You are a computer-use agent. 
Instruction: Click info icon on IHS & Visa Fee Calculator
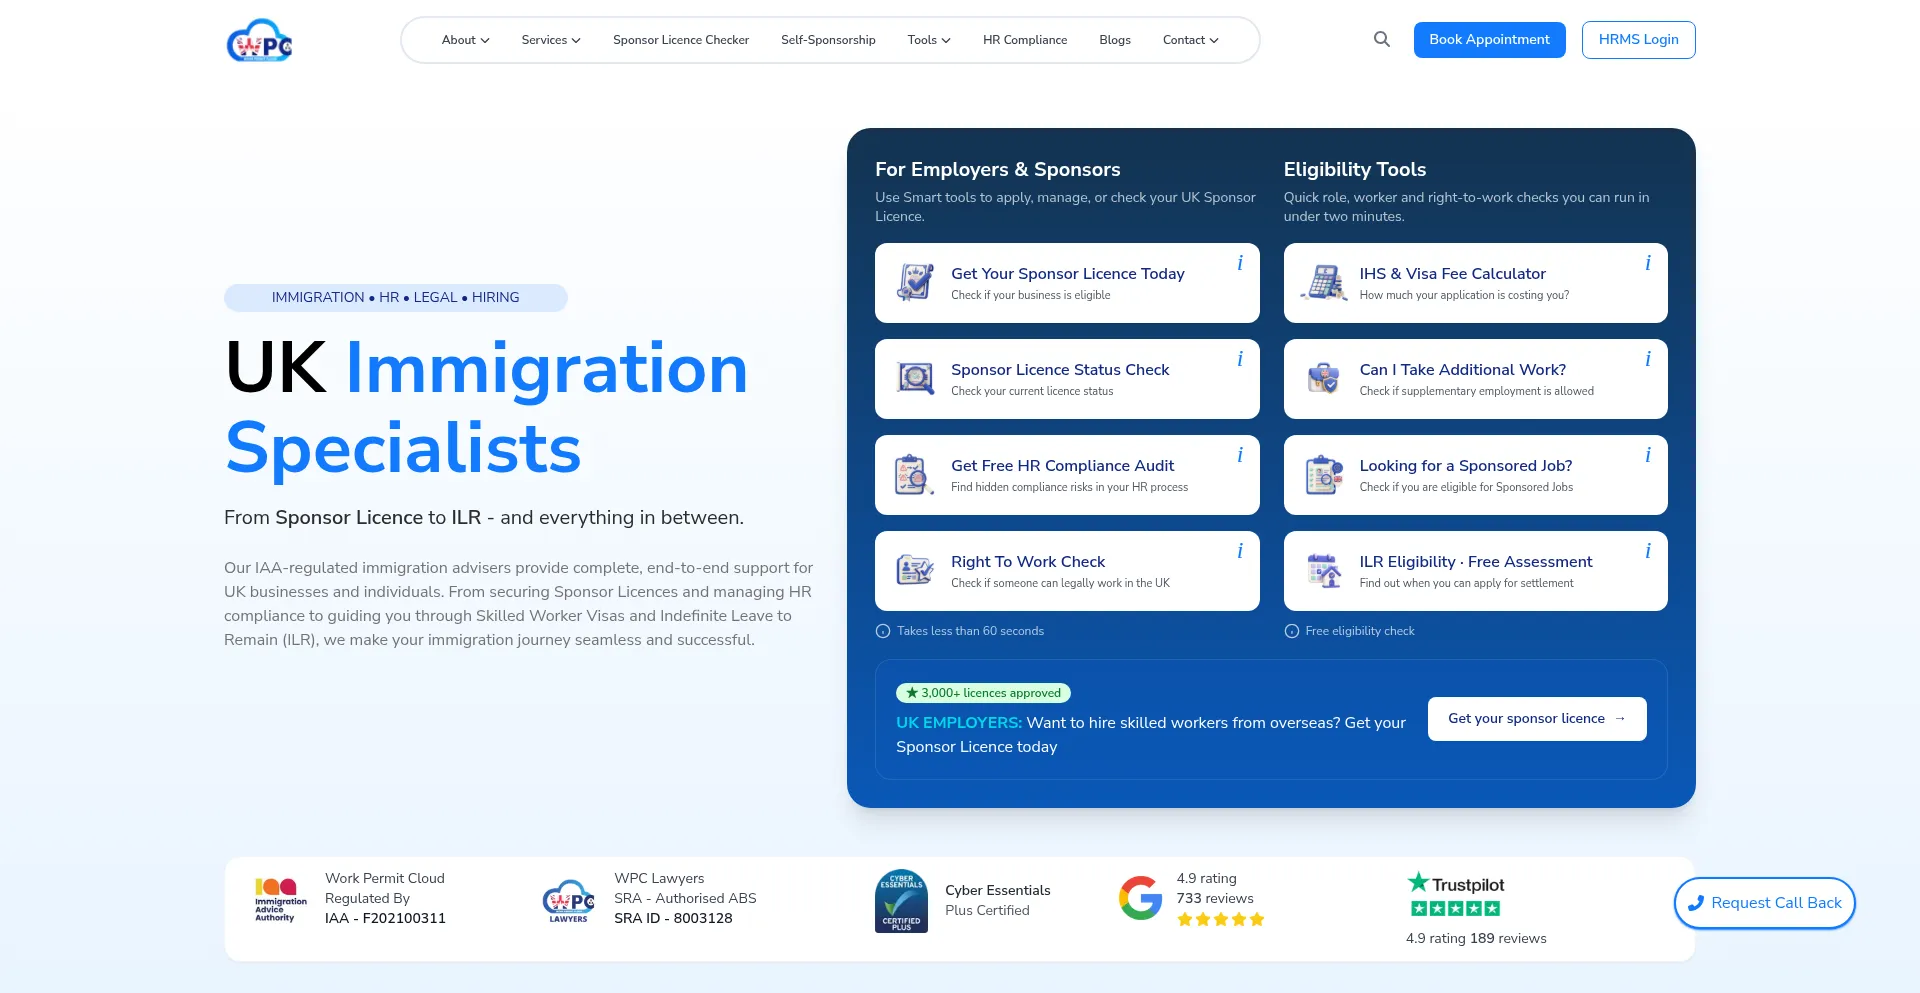[1648, 263]
